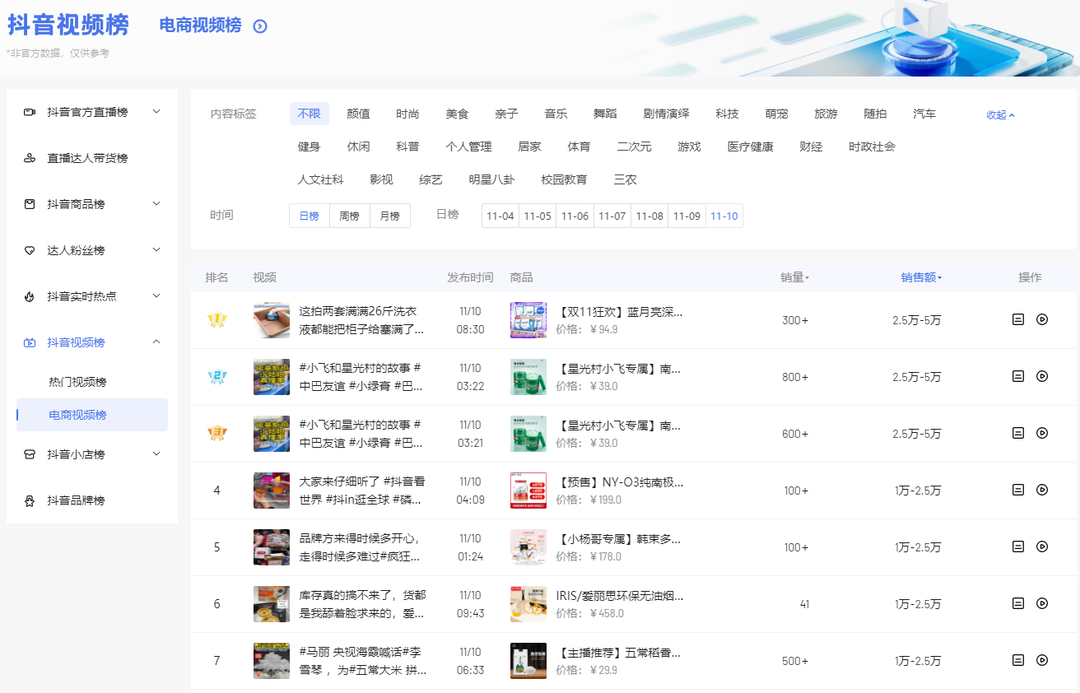Open 抖音商品榜 via its bookmark icon
1080x693 pixels.
(29, 204)
